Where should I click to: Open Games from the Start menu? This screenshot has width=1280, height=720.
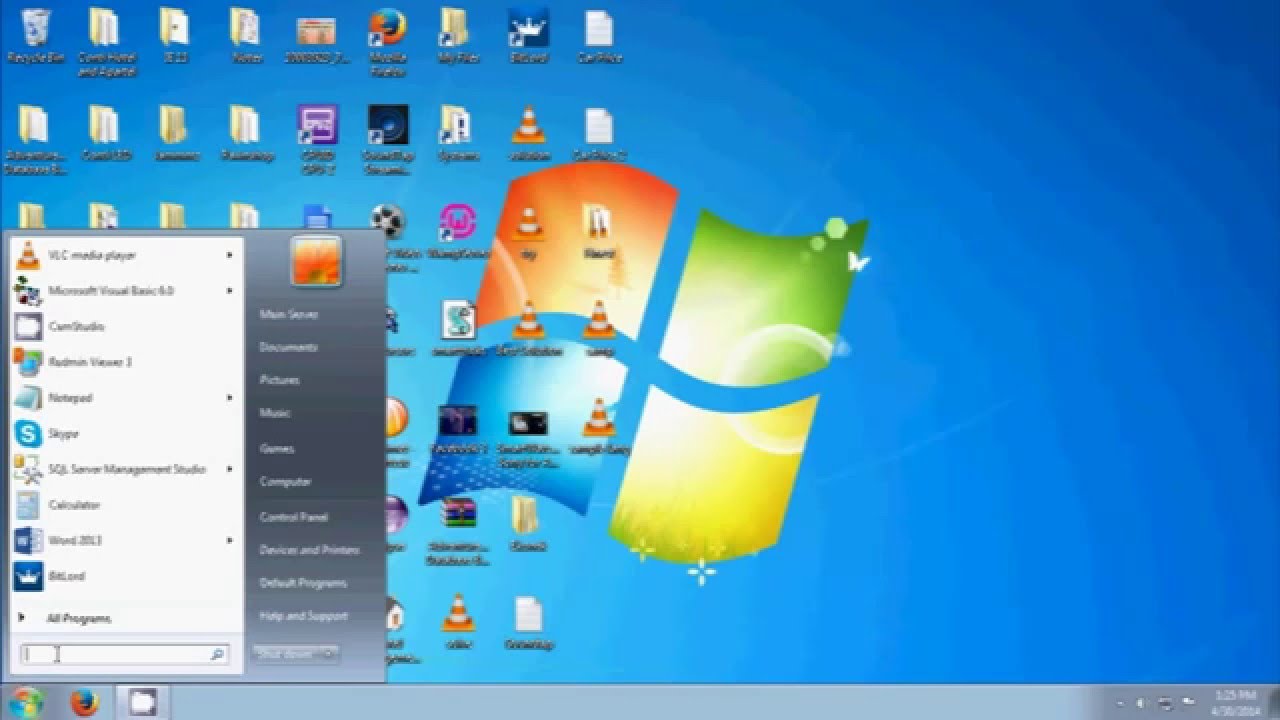click(x=276, y=449)
